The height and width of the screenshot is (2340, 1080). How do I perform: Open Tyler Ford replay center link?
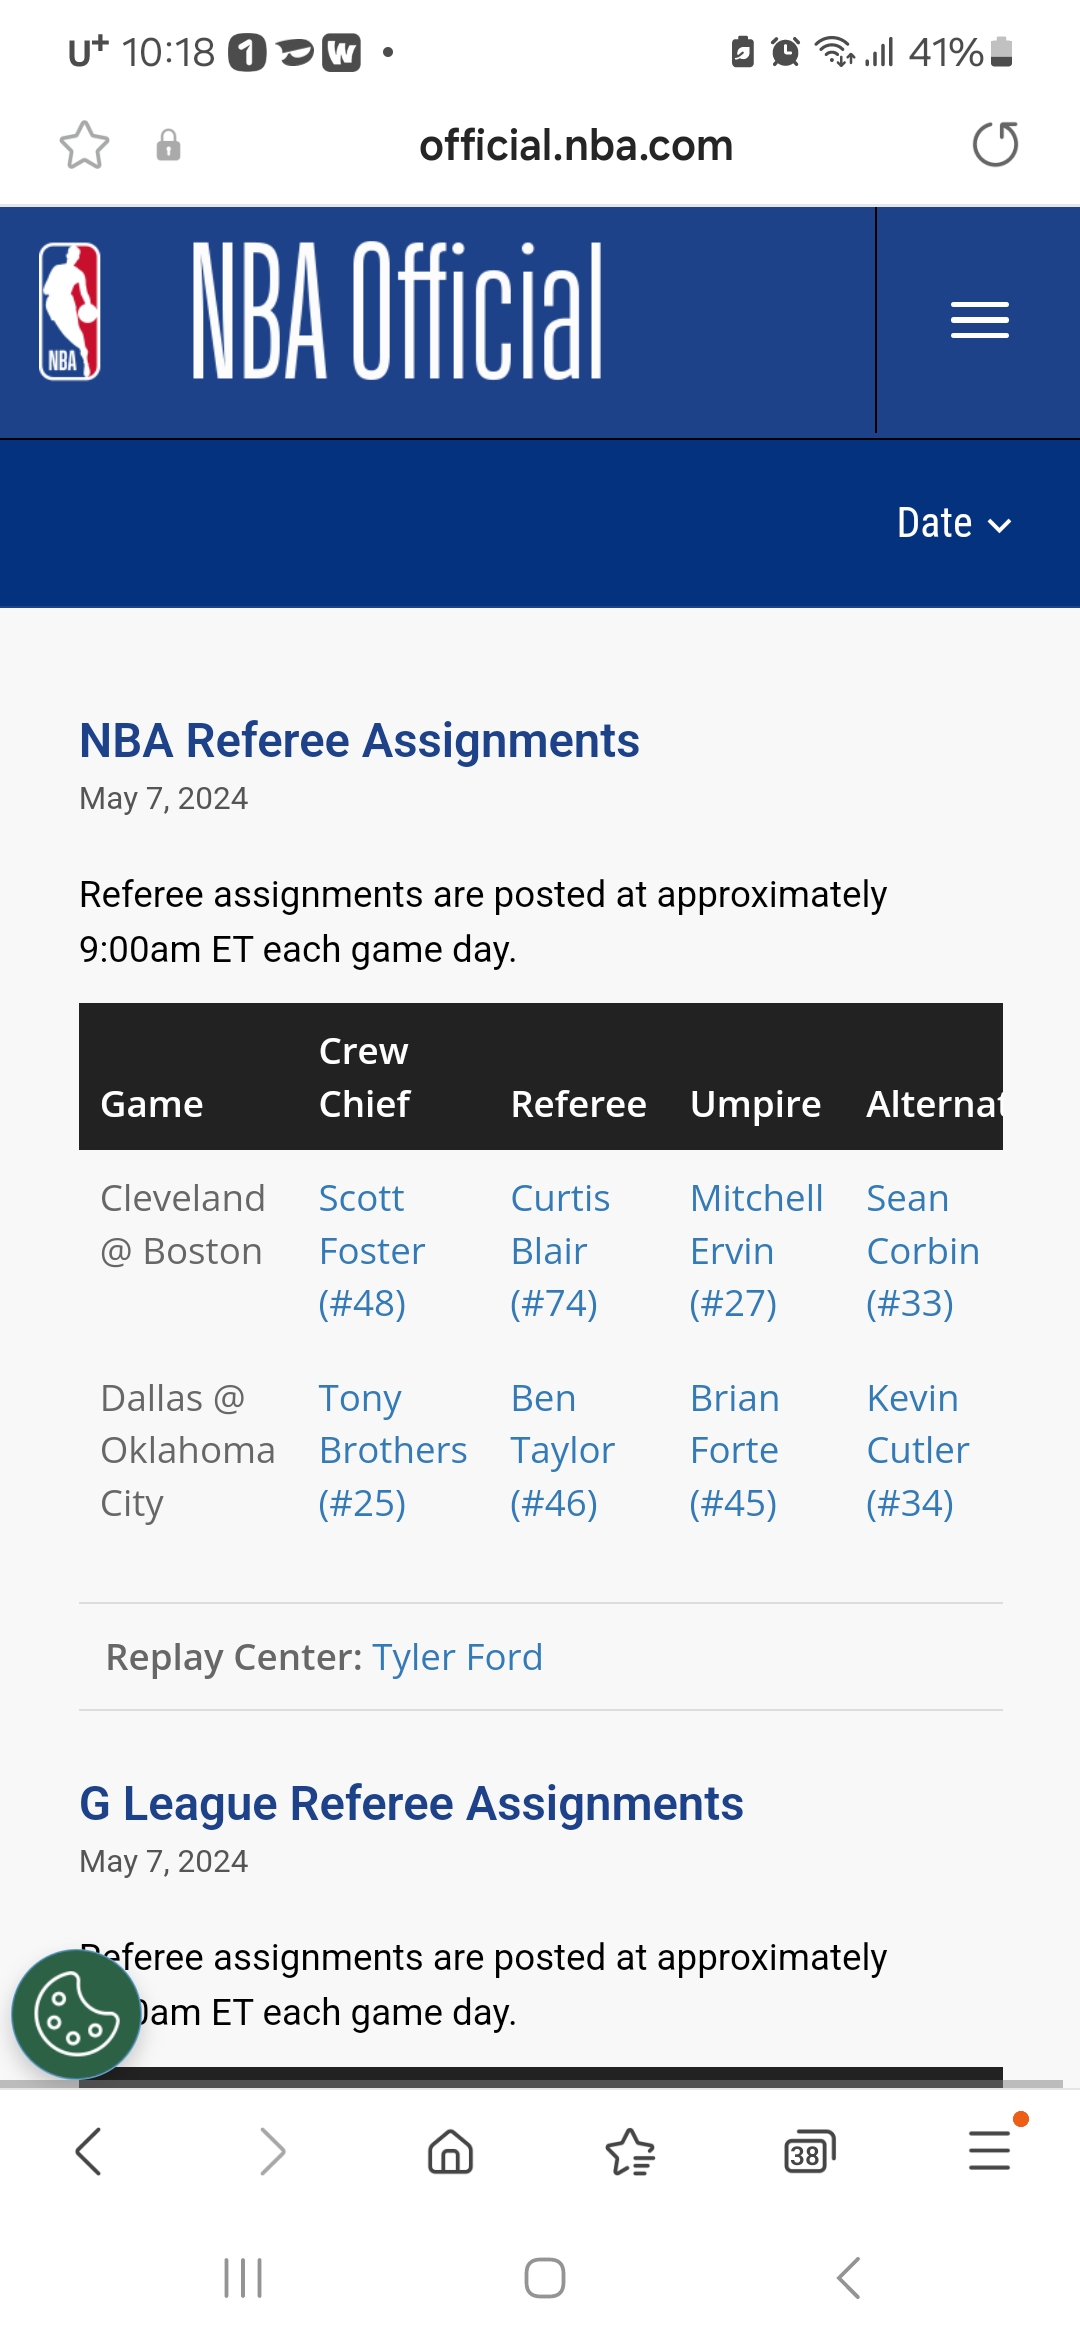[x=457, y=1657]
